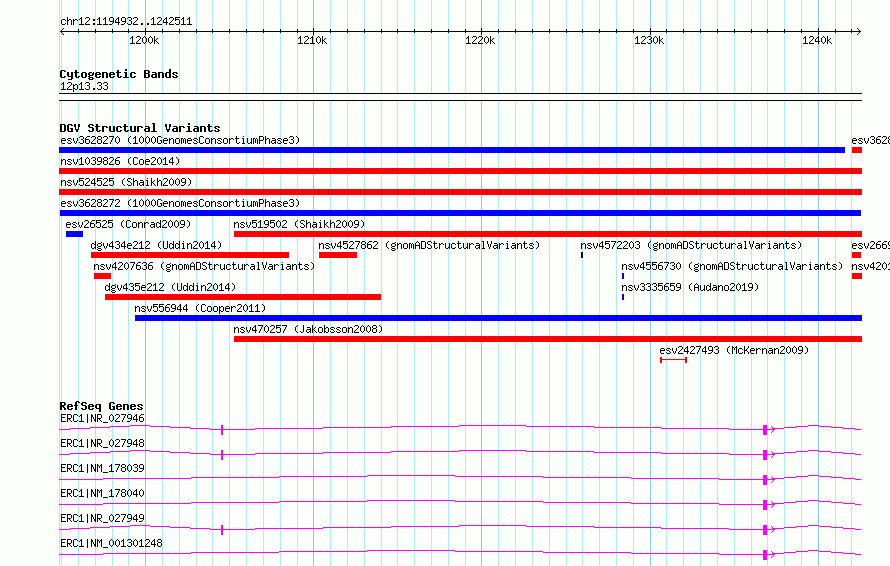Open the nsv524525 (Shaikh2009) label
Image resolution: width=890 pixels, height=566 pixels.
tap(126, 182)
